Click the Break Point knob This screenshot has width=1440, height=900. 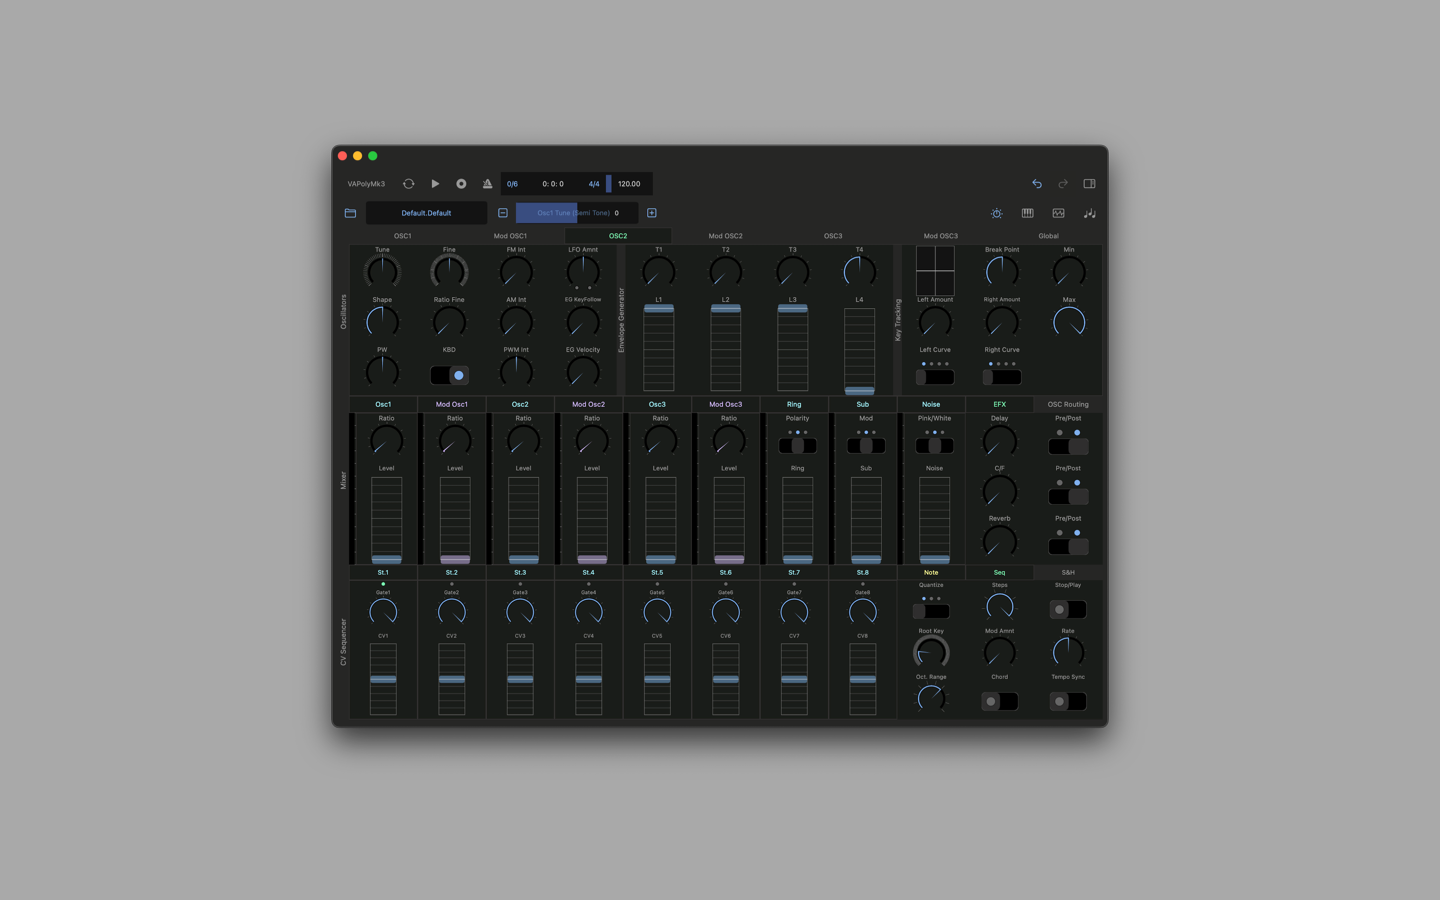[1002, 271]
